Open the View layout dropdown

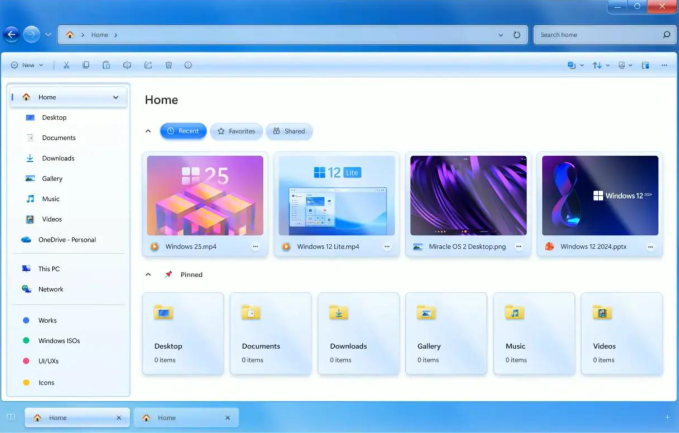625,65
